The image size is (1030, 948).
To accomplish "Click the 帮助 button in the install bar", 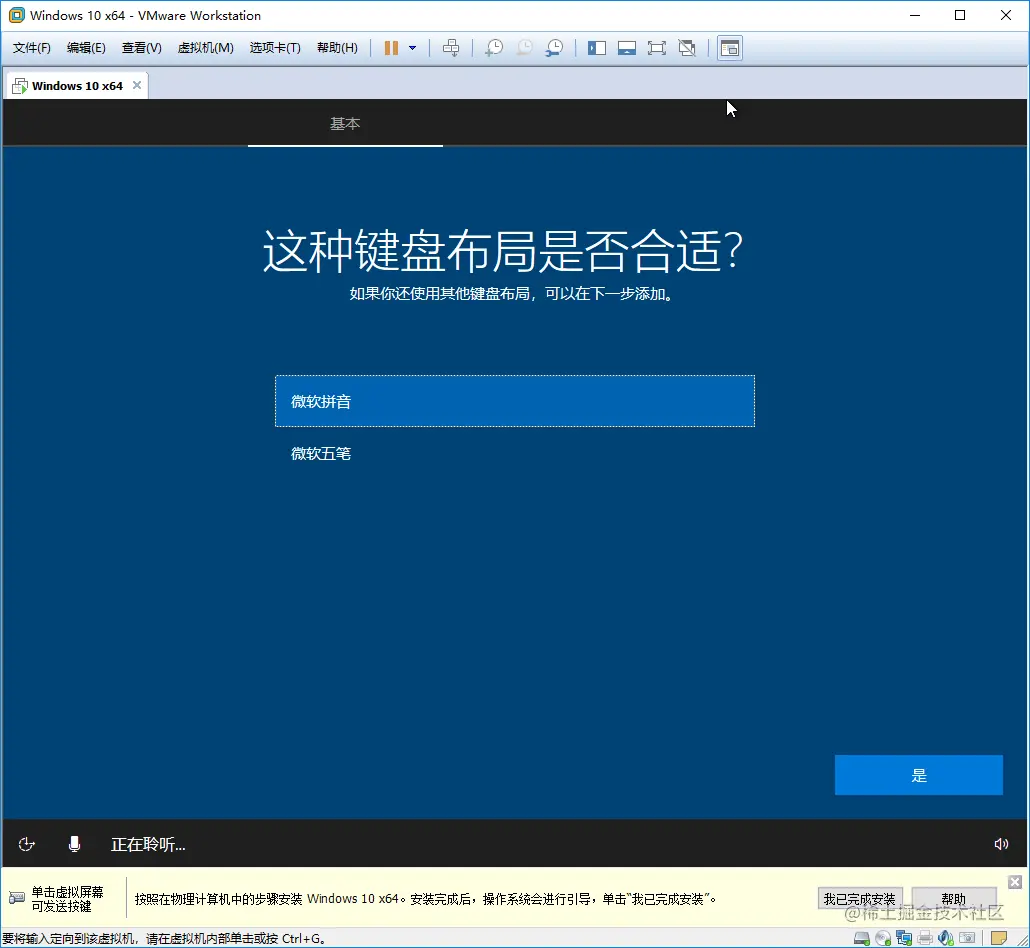I will [x=954, y=899].
